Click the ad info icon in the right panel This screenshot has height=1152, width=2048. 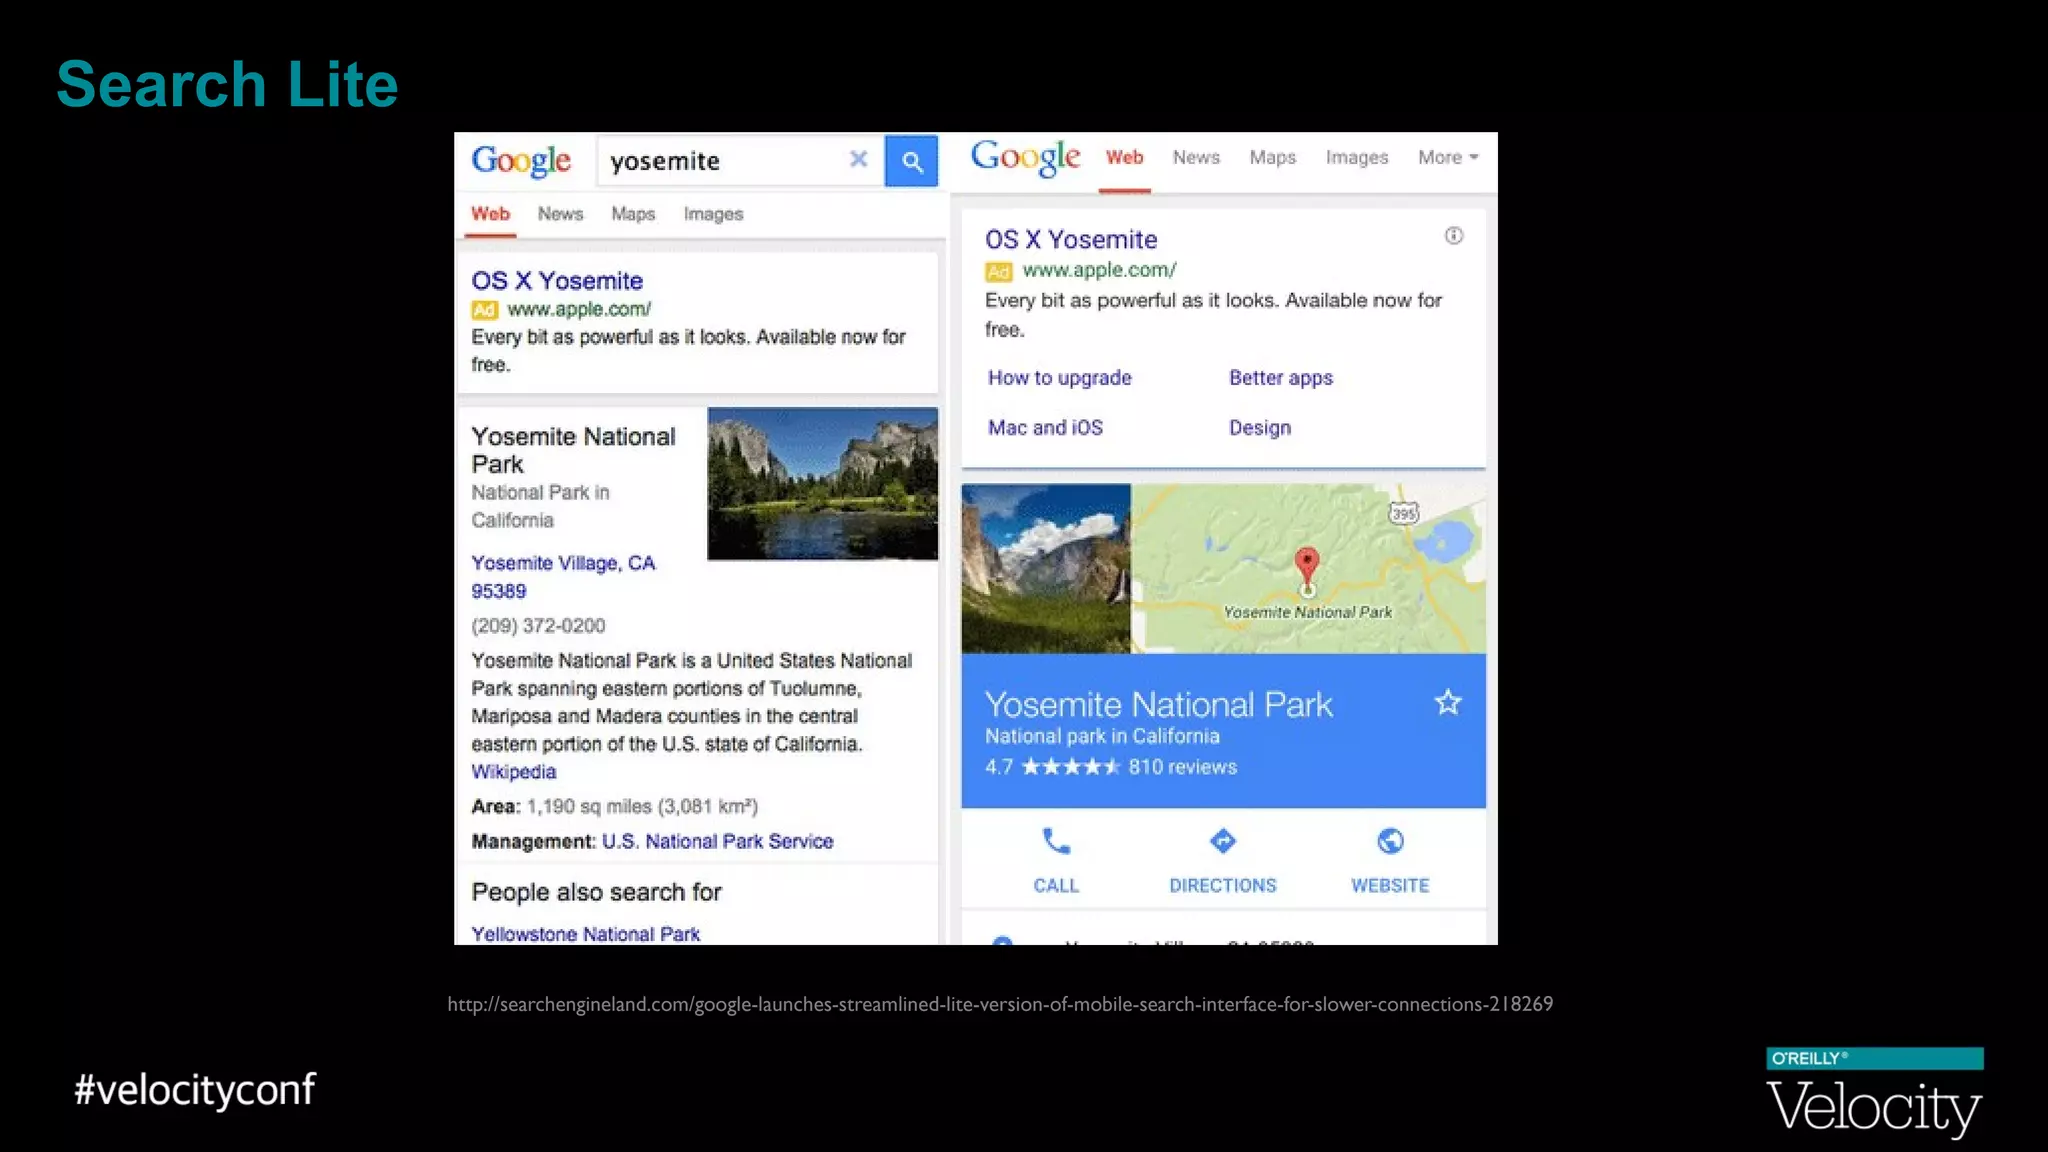(1454, 236)
